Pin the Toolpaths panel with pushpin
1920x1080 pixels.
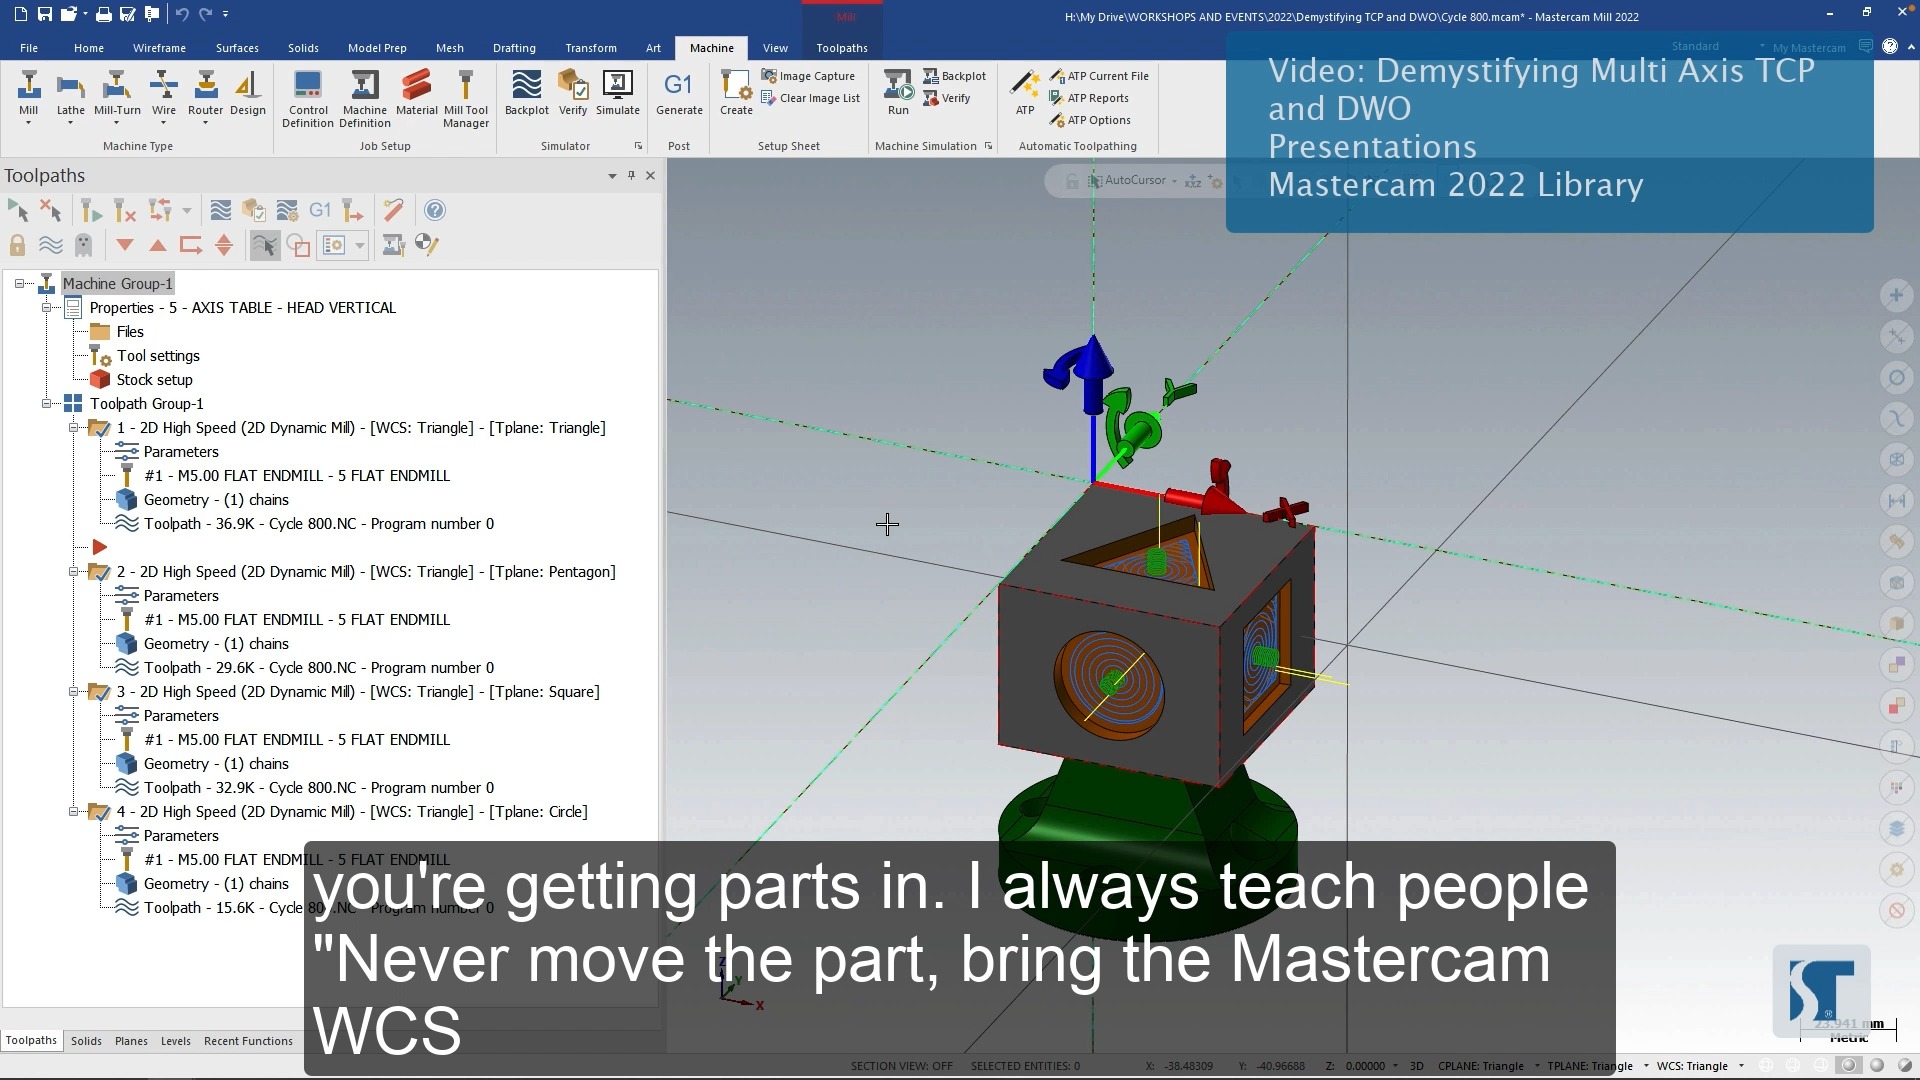pos(631,175)
